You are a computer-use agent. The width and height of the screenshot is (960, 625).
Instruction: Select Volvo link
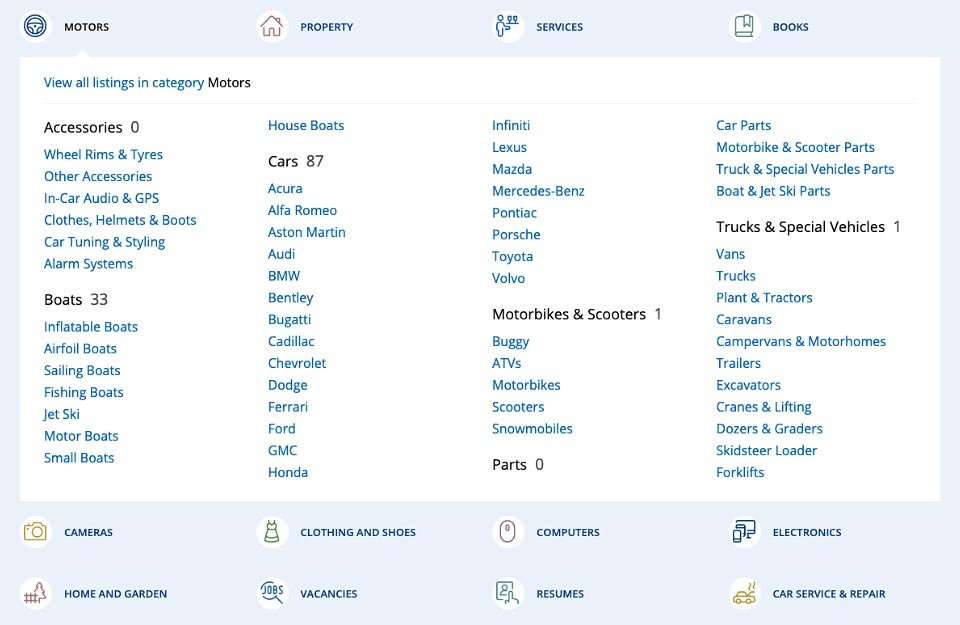pos(508,279)
